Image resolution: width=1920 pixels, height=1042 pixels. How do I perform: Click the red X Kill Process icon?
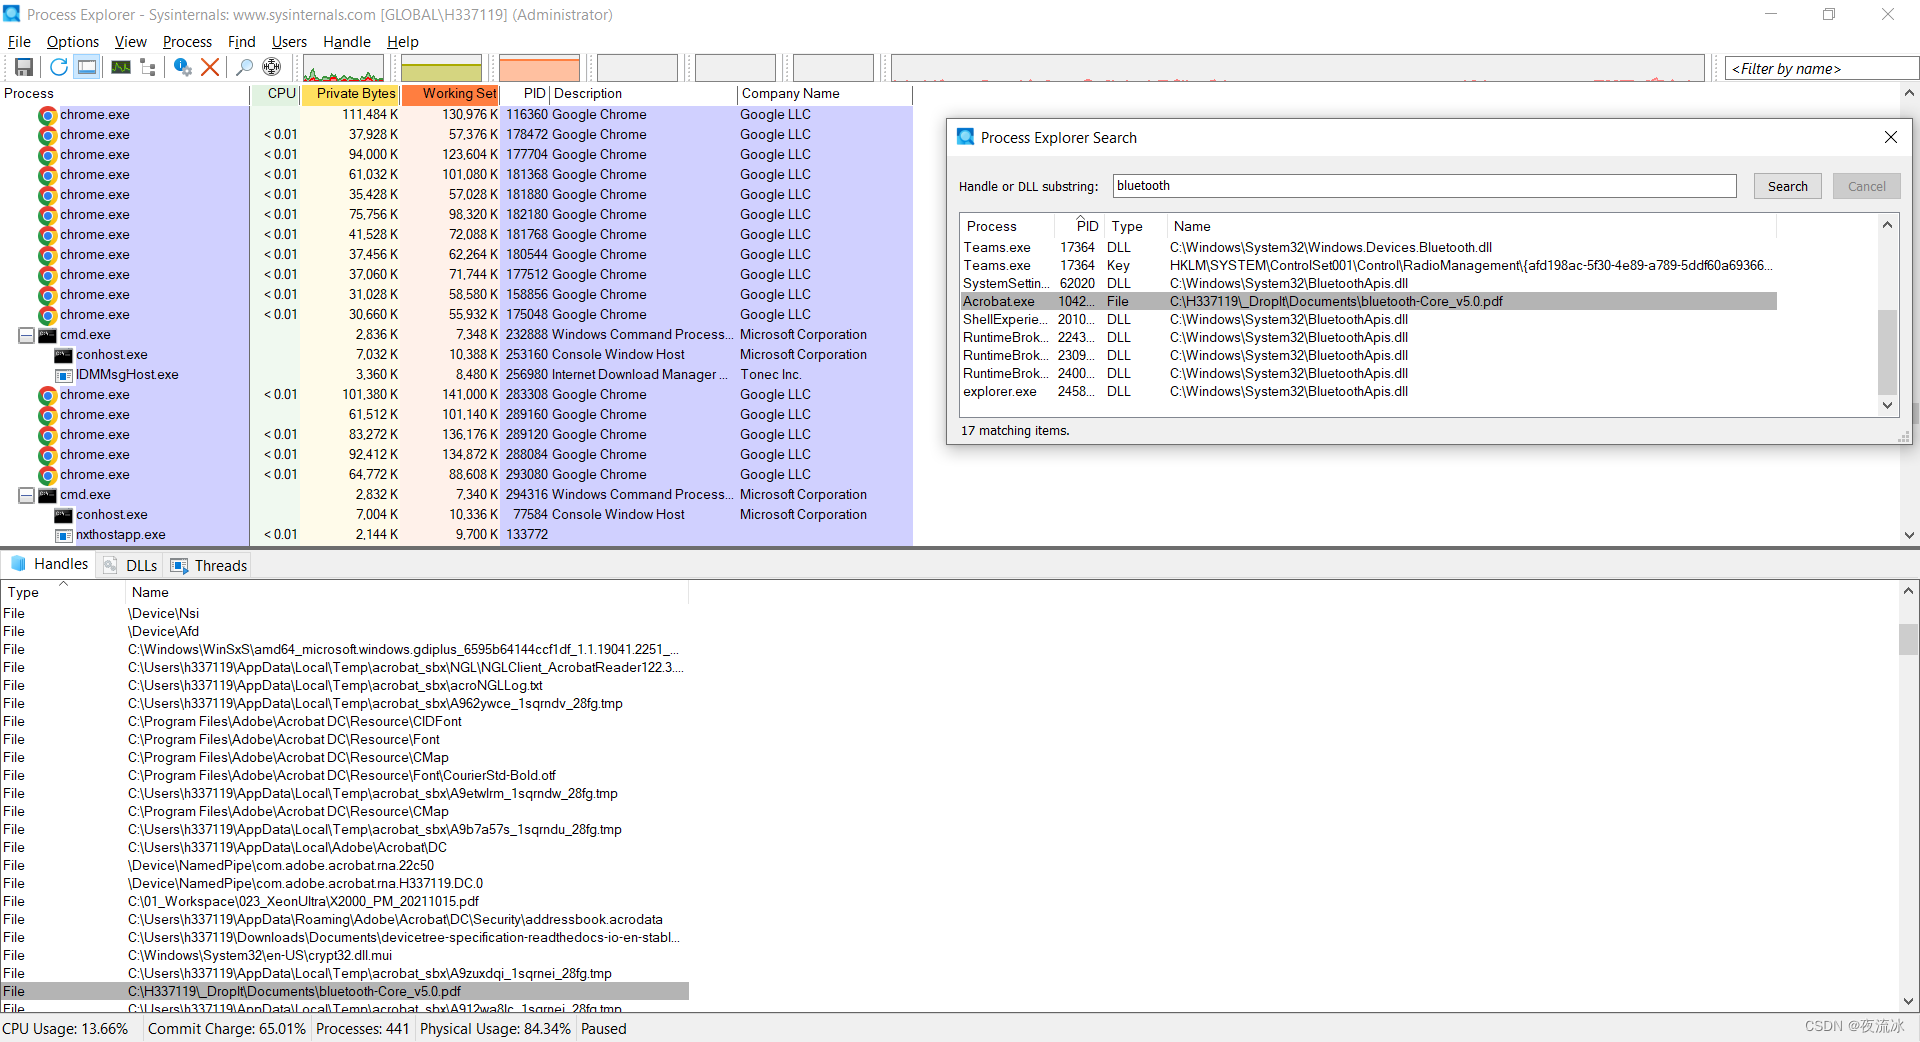tap(210, 67)
